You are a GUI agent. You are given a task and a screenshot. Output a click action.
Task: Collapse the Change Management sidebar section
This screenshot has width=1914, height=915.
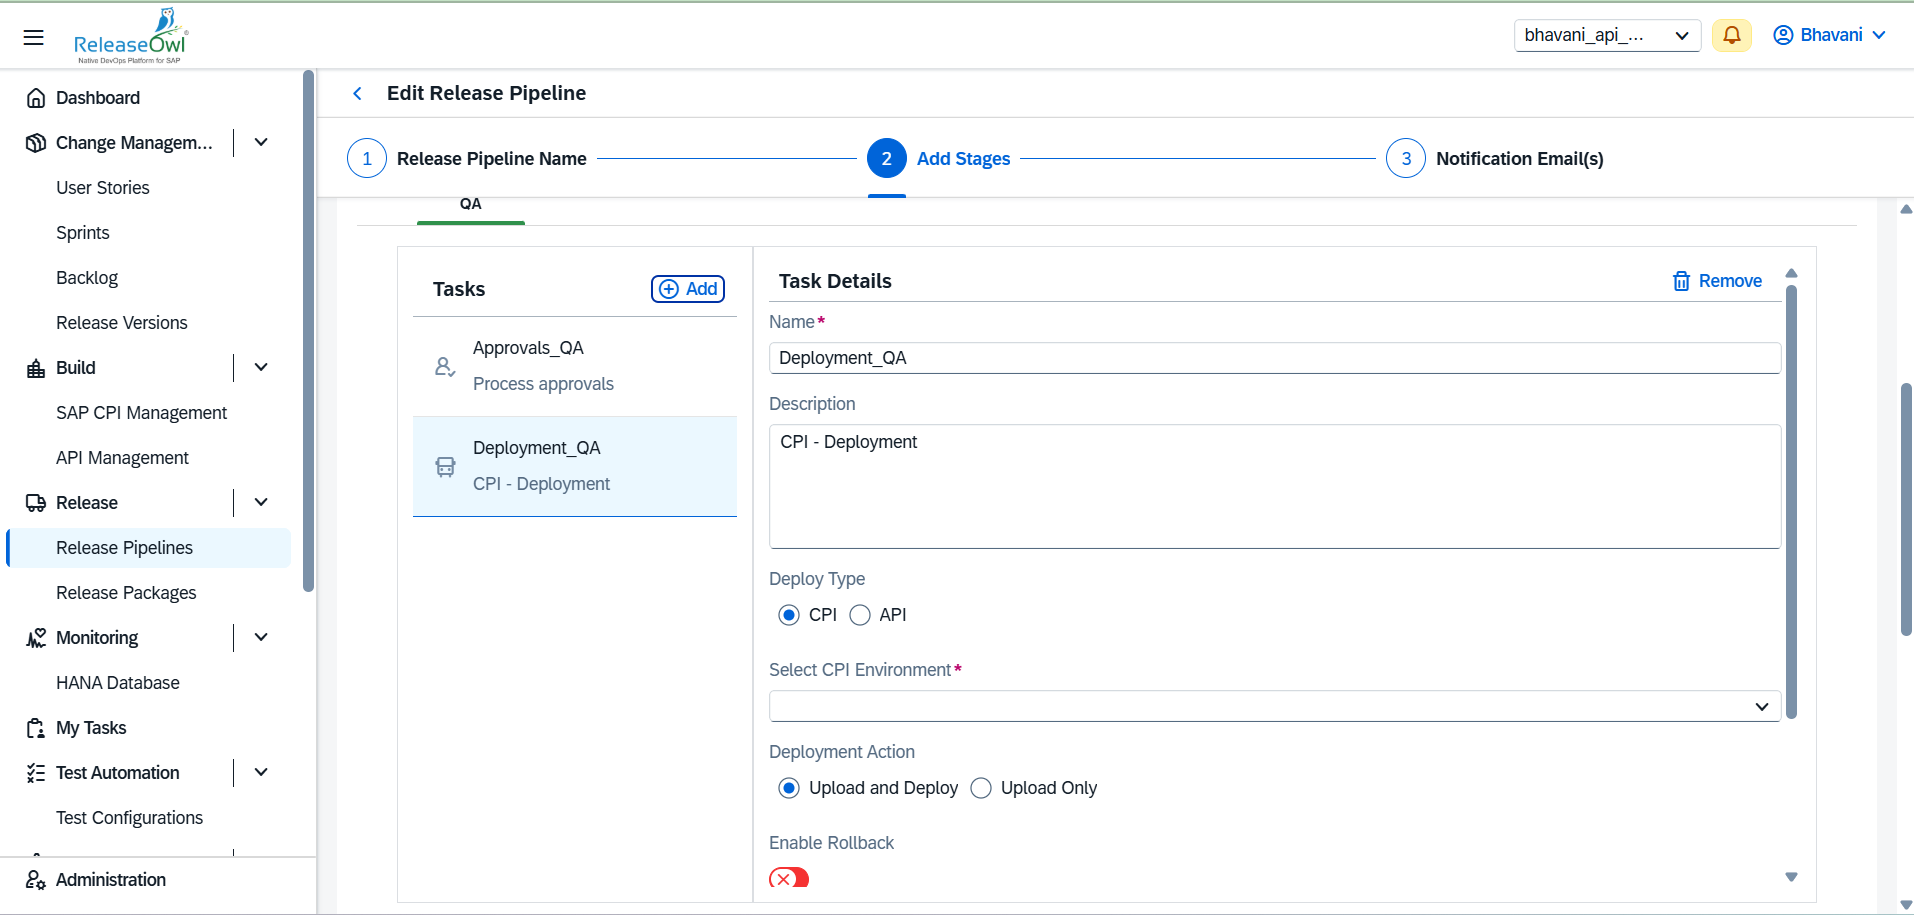261,143
